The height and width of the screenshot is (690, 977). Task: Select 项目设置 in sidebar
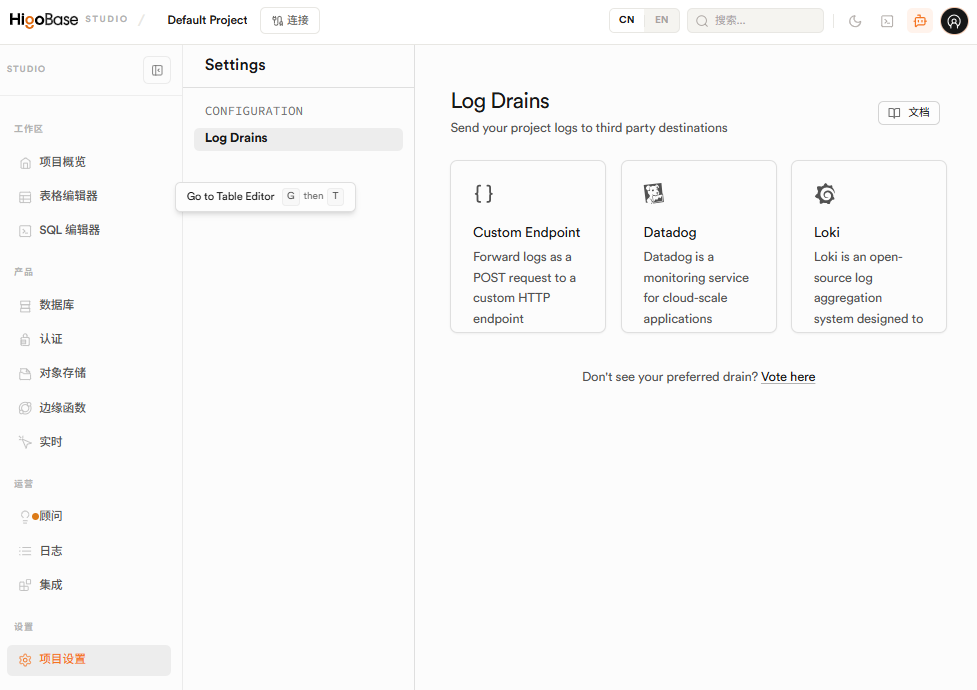click(88, 660)
